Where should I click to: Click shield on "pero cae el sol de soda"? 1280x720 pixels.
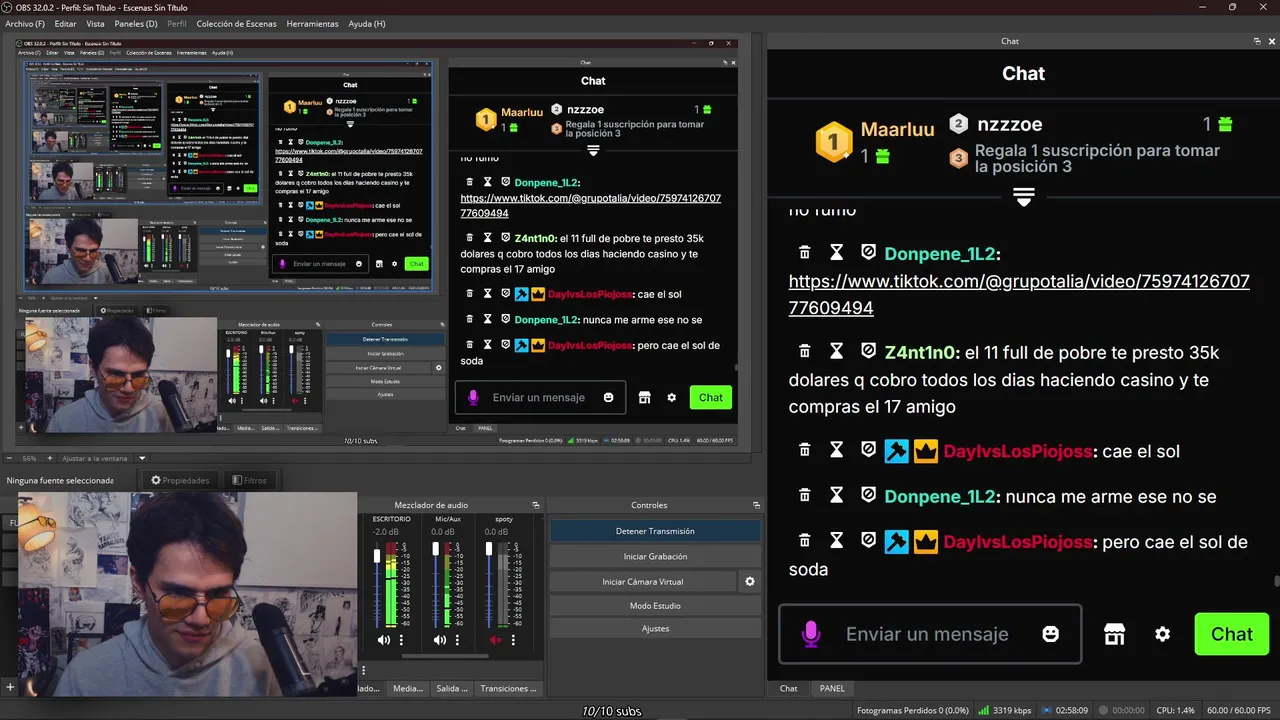(x=868, y=541)
